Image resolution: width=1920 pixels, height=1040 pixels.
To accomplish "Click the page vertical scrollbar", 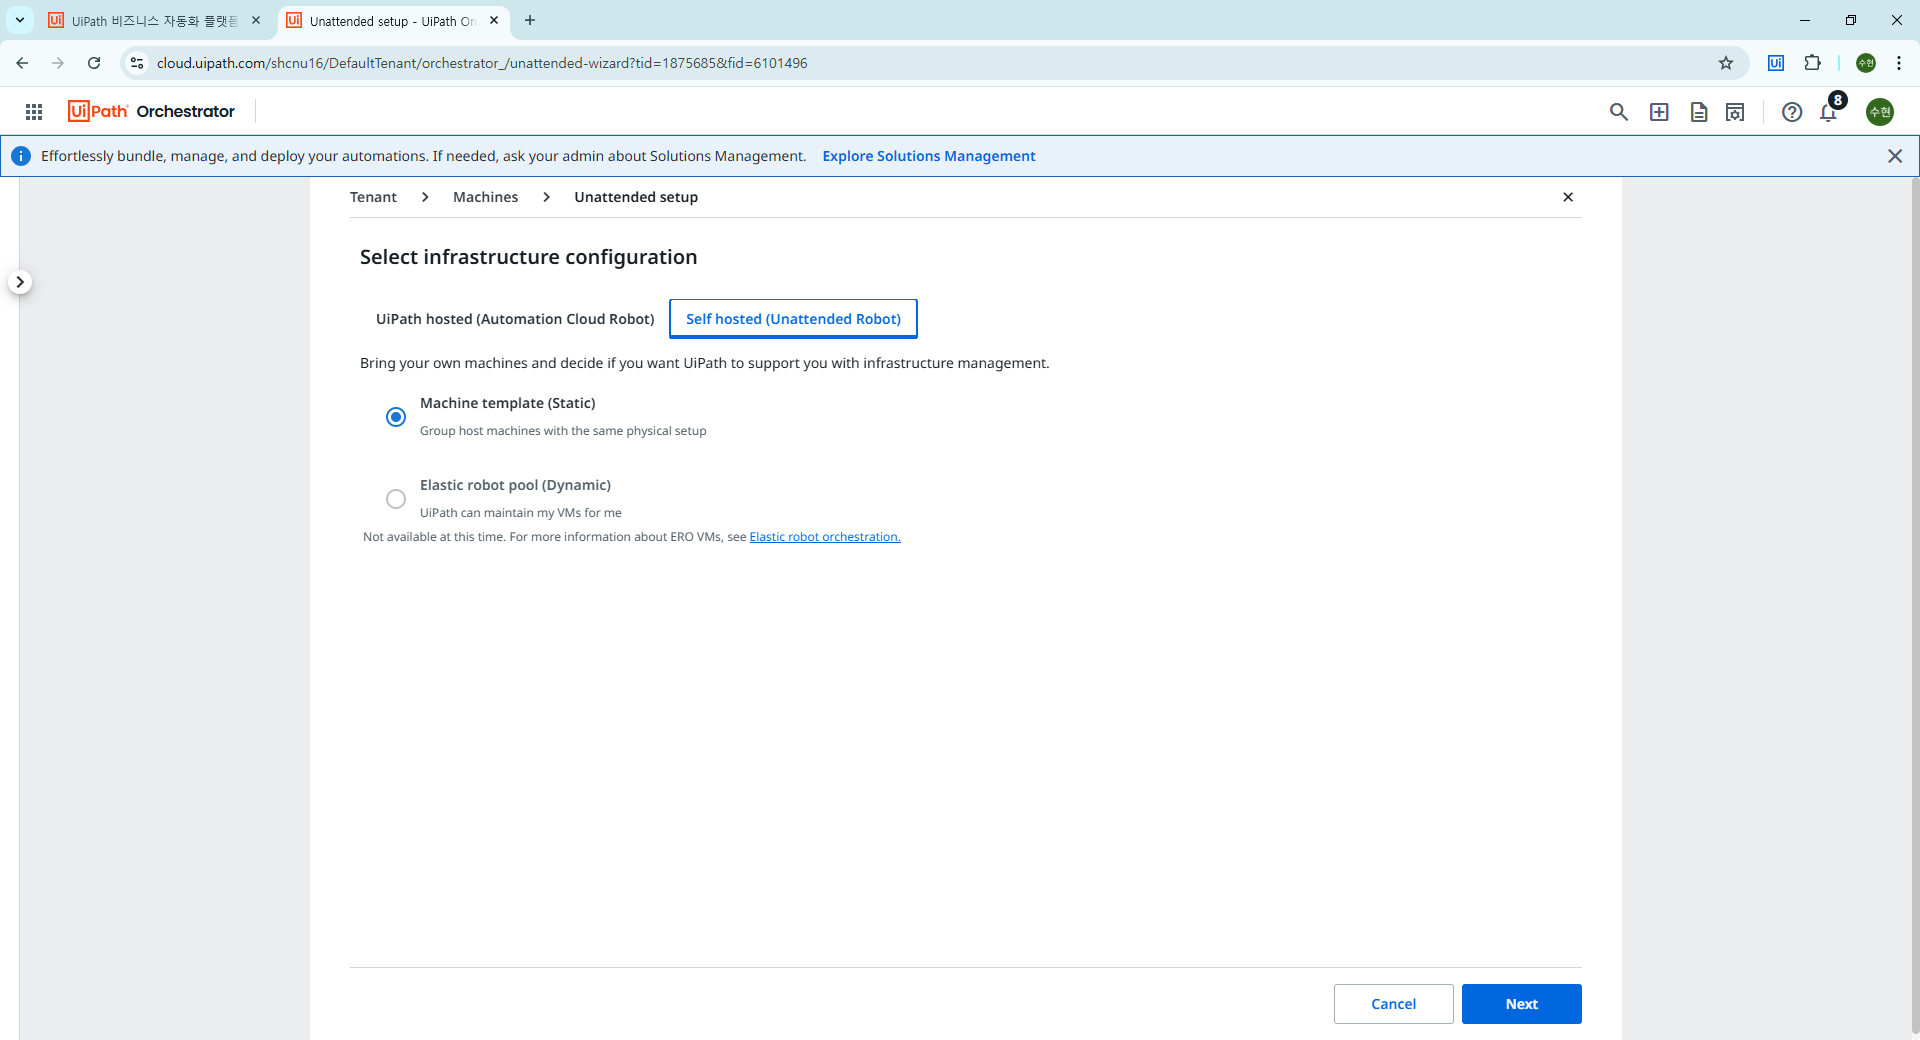I will pos(1914,606).
